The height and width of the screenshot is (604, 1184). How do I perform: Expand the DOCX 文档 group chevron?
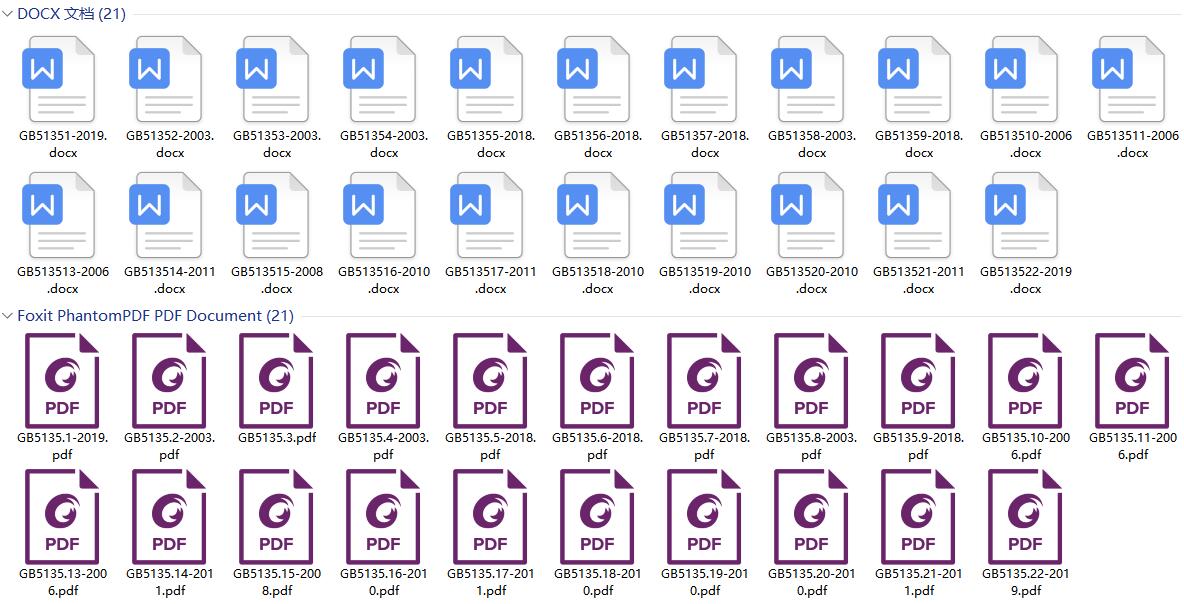(8, 15)
